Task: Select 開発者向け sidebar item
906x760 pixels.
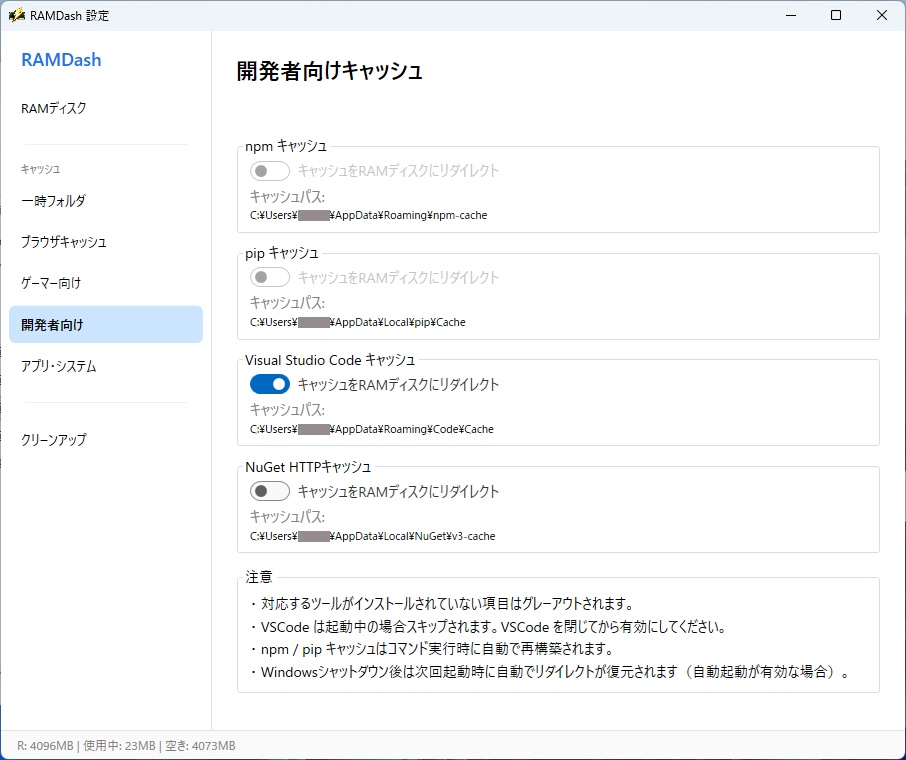Action: (x=106, y=324)
